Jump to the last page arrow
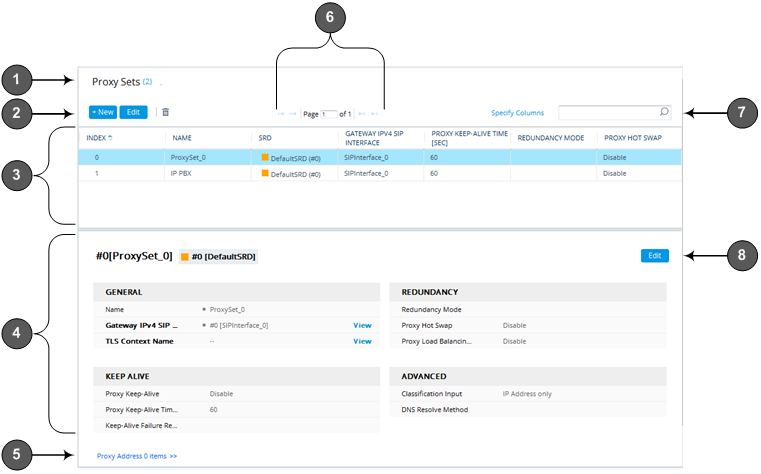The width and height of the screenshot is (761, 474). pos(374,114)
